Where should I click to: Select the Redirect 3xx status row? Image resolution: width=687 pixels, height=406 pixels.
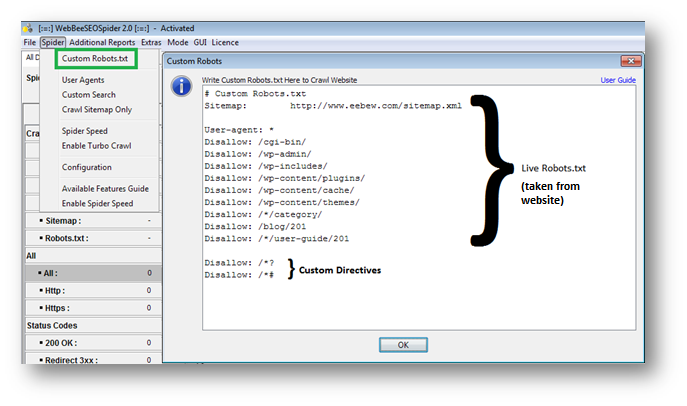(93, 360)
